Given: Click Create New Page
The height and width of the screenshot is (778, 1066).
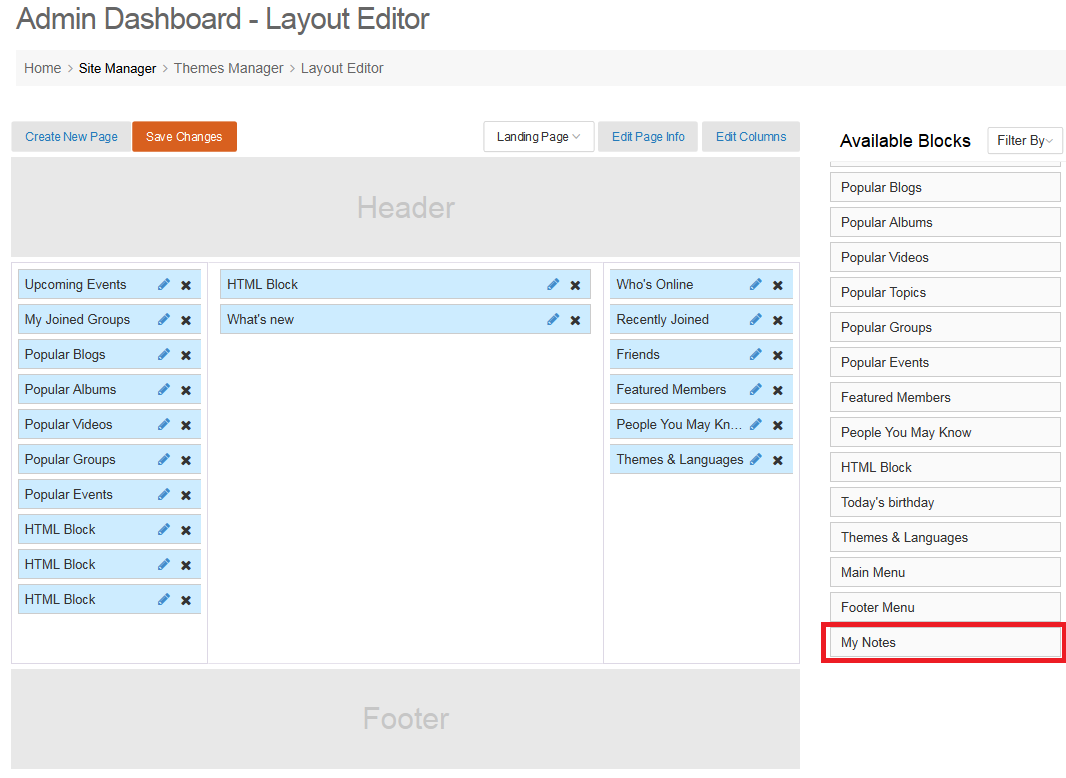Looking at the screenshot, I should 71,137.
